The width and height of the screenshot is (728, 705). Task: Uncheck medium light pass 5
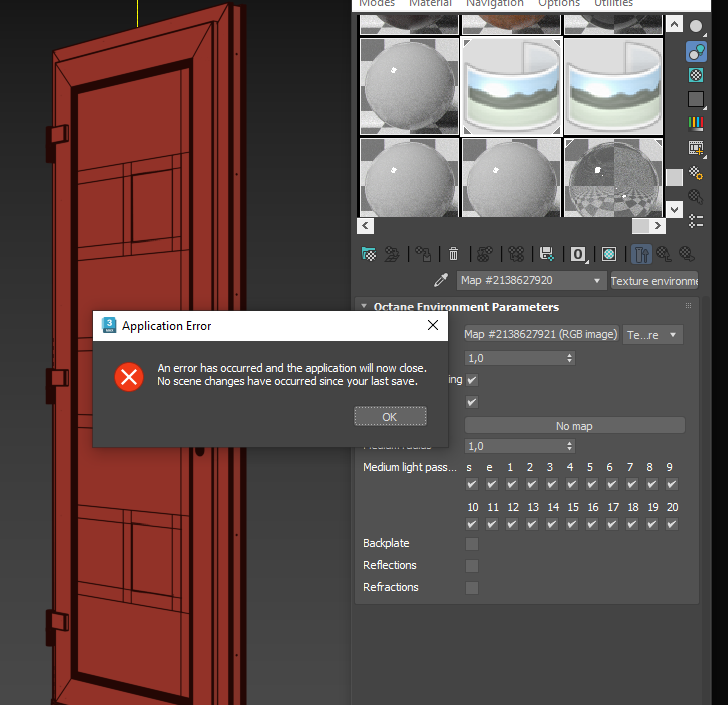[592, 484]
